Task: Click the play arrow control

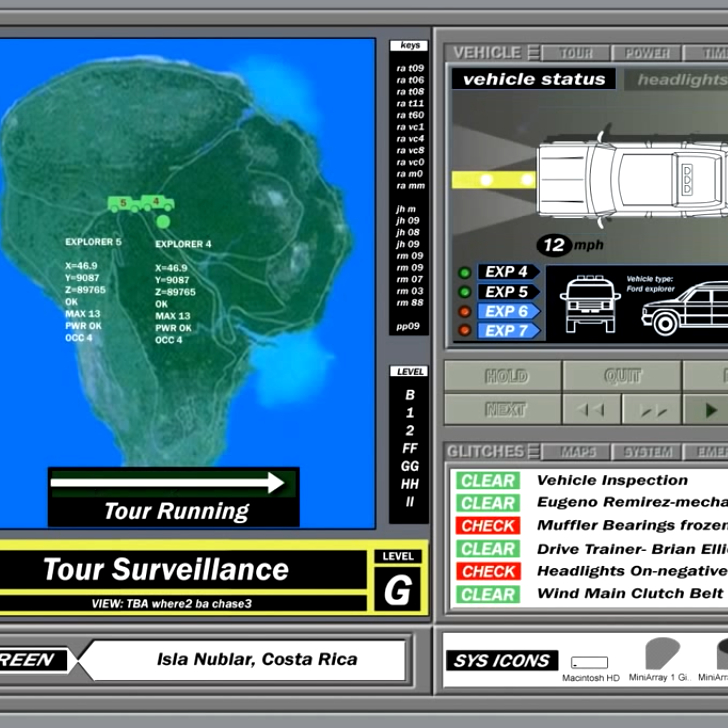Action: (x=710, y=410)
